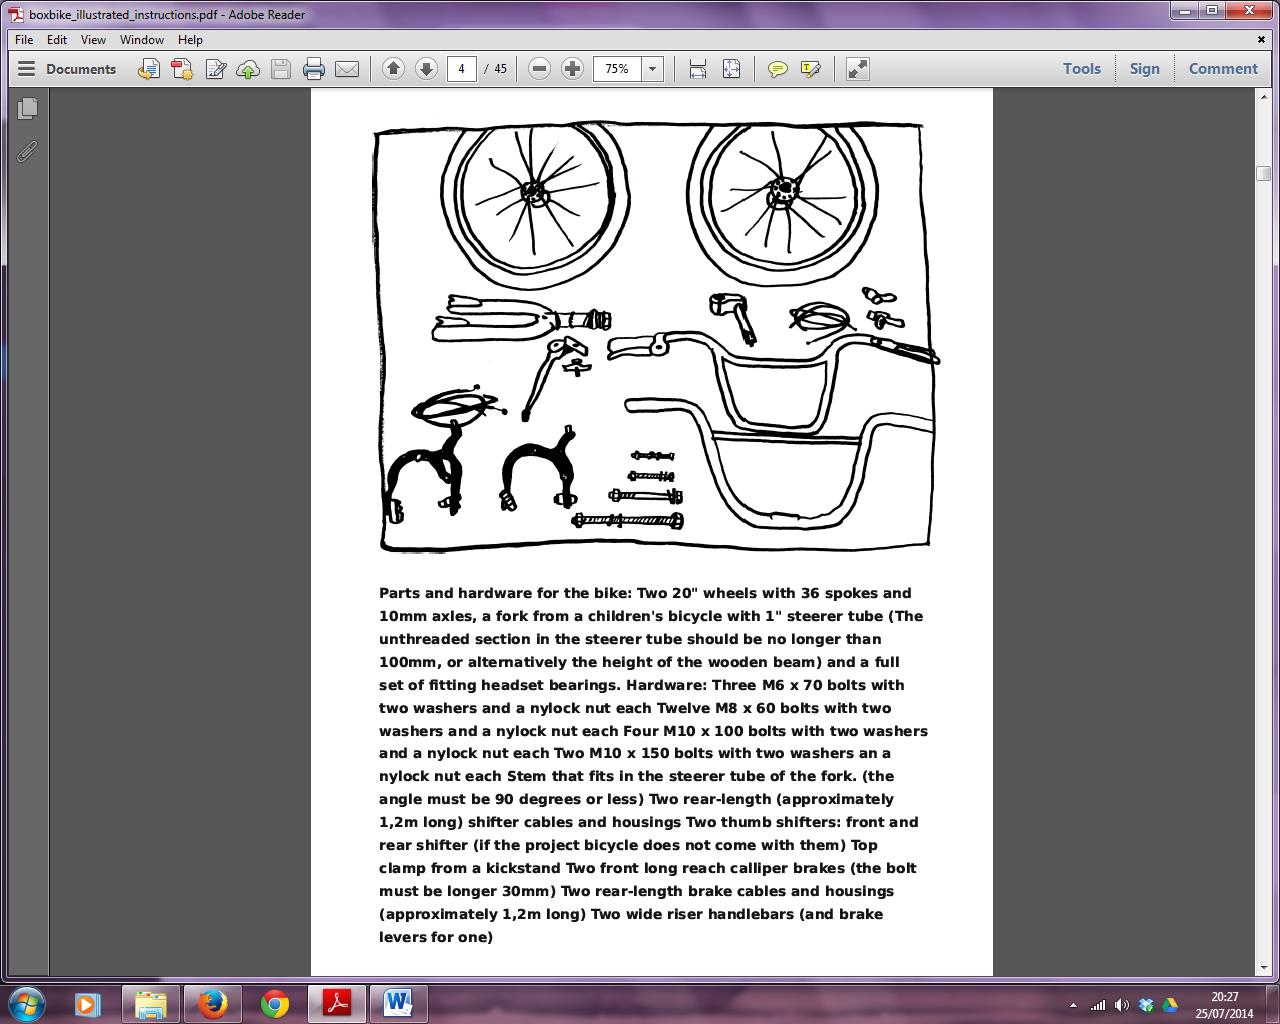Toggle fit to window width scrolling
This screenshot has height=1024, width=1280.
coord(698,69)
